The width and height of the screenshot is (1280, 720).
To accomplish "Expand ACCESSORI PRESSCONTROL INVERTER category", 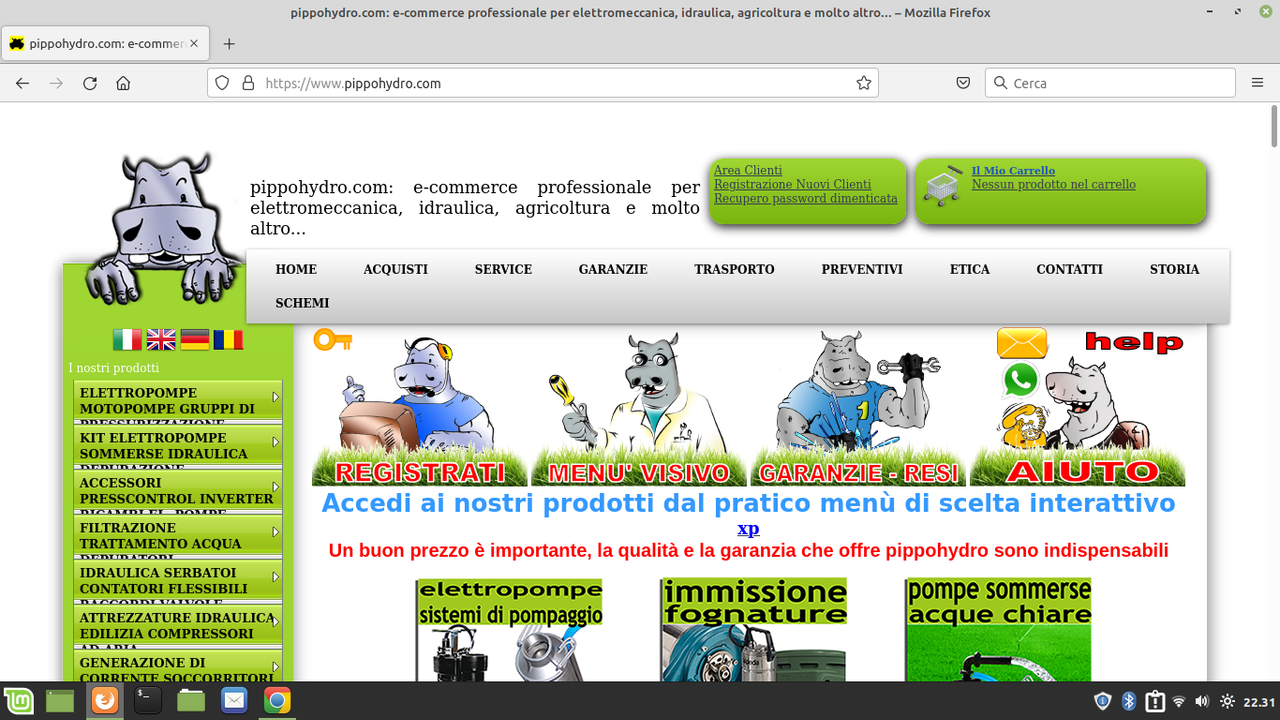I will click(x=178, y=492).
